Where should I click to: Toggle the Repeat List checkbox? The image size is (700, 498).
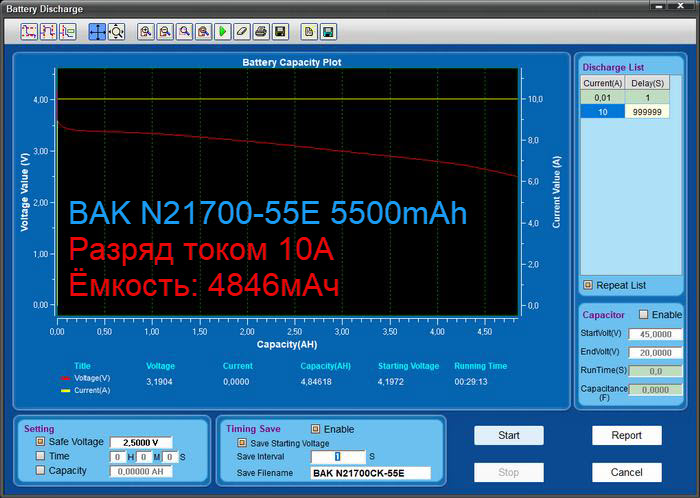tap(588, 285)
